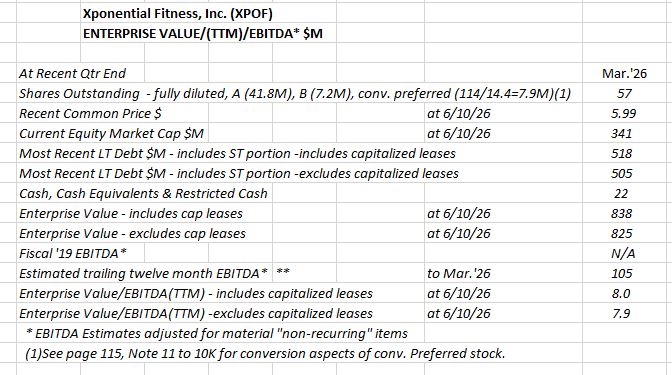Click the equity market cap value 341
The image size is (672, 375).
[621, 134]
